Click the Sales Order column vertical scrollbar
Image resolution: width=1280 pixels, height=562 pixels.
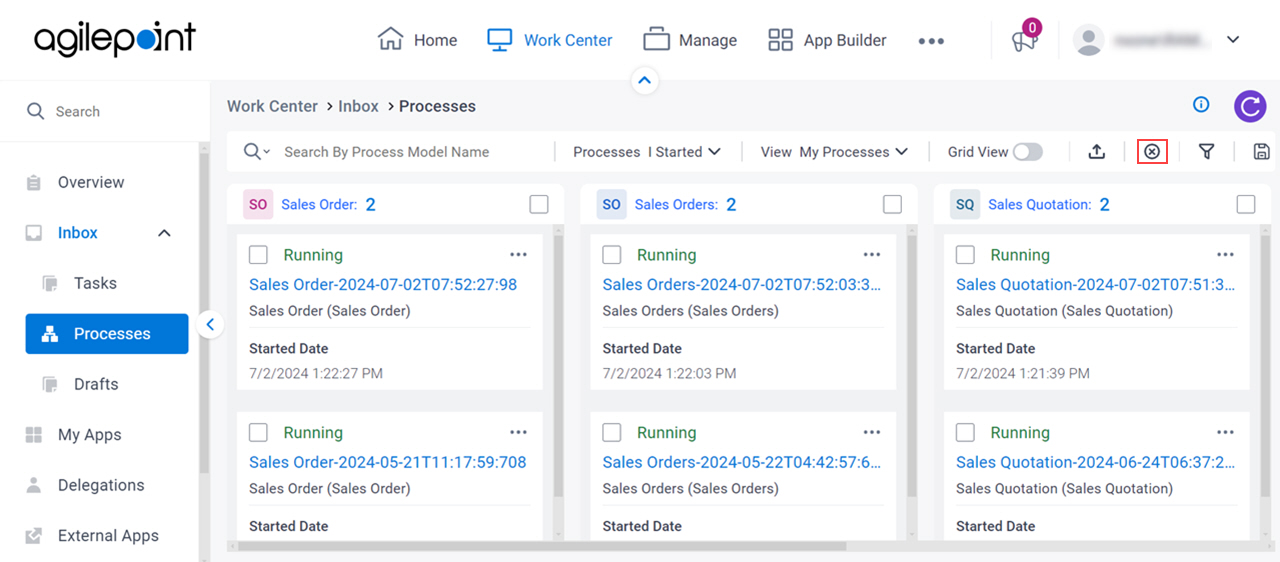559,365
